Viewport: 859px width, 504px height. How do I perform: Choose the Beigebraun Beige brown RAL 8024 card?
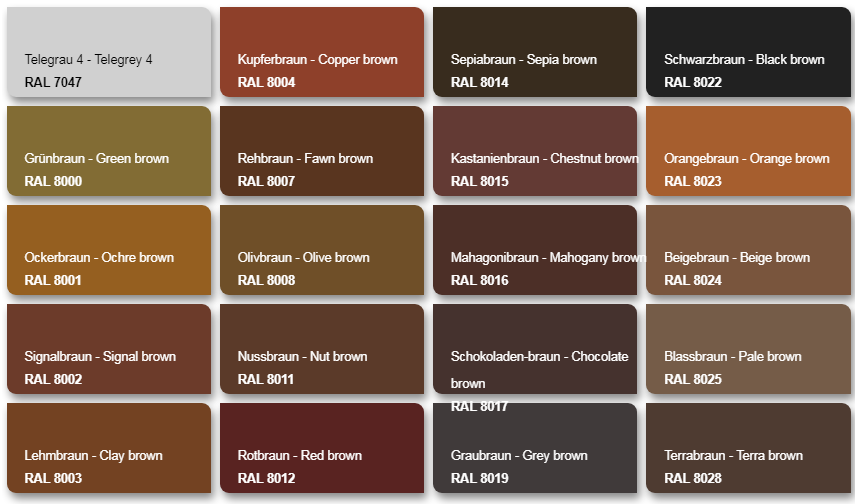pyautogui.click(x=748, y=250)
